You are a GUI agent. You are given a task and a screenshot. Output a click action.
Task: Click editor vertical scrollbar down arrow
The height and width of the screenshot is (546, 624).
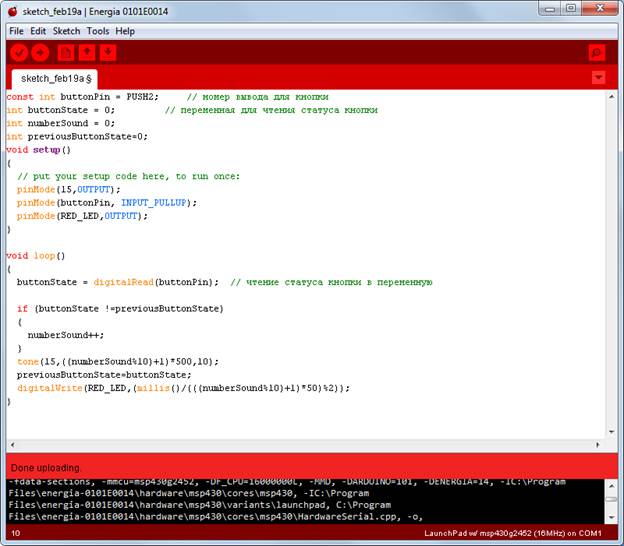(612, 432)
